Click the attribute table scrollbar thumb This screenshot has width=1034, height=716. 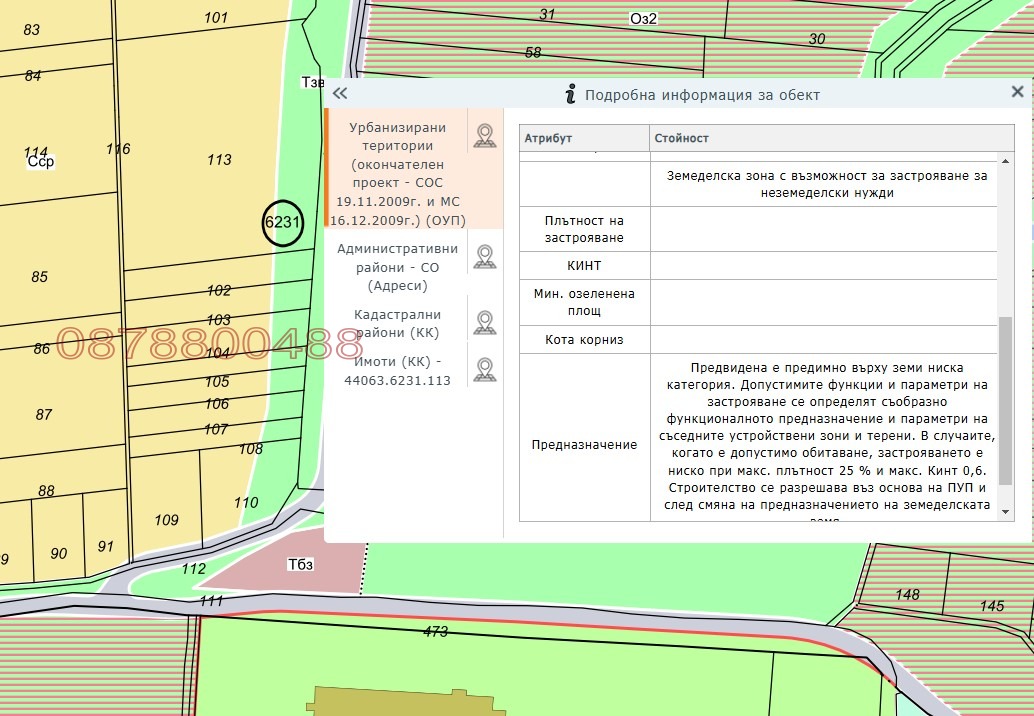tap(1005, 401)
